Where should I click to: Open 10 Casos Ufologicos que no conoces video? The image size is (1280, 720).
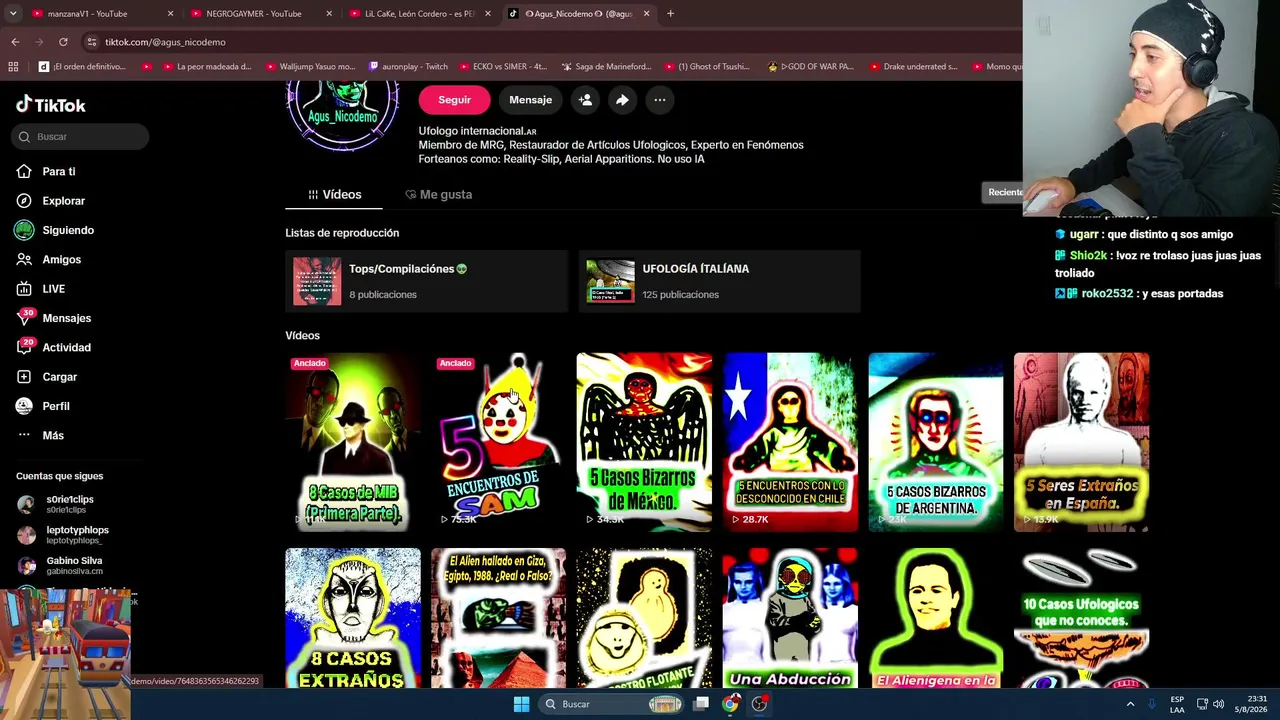coord(1081,618)
